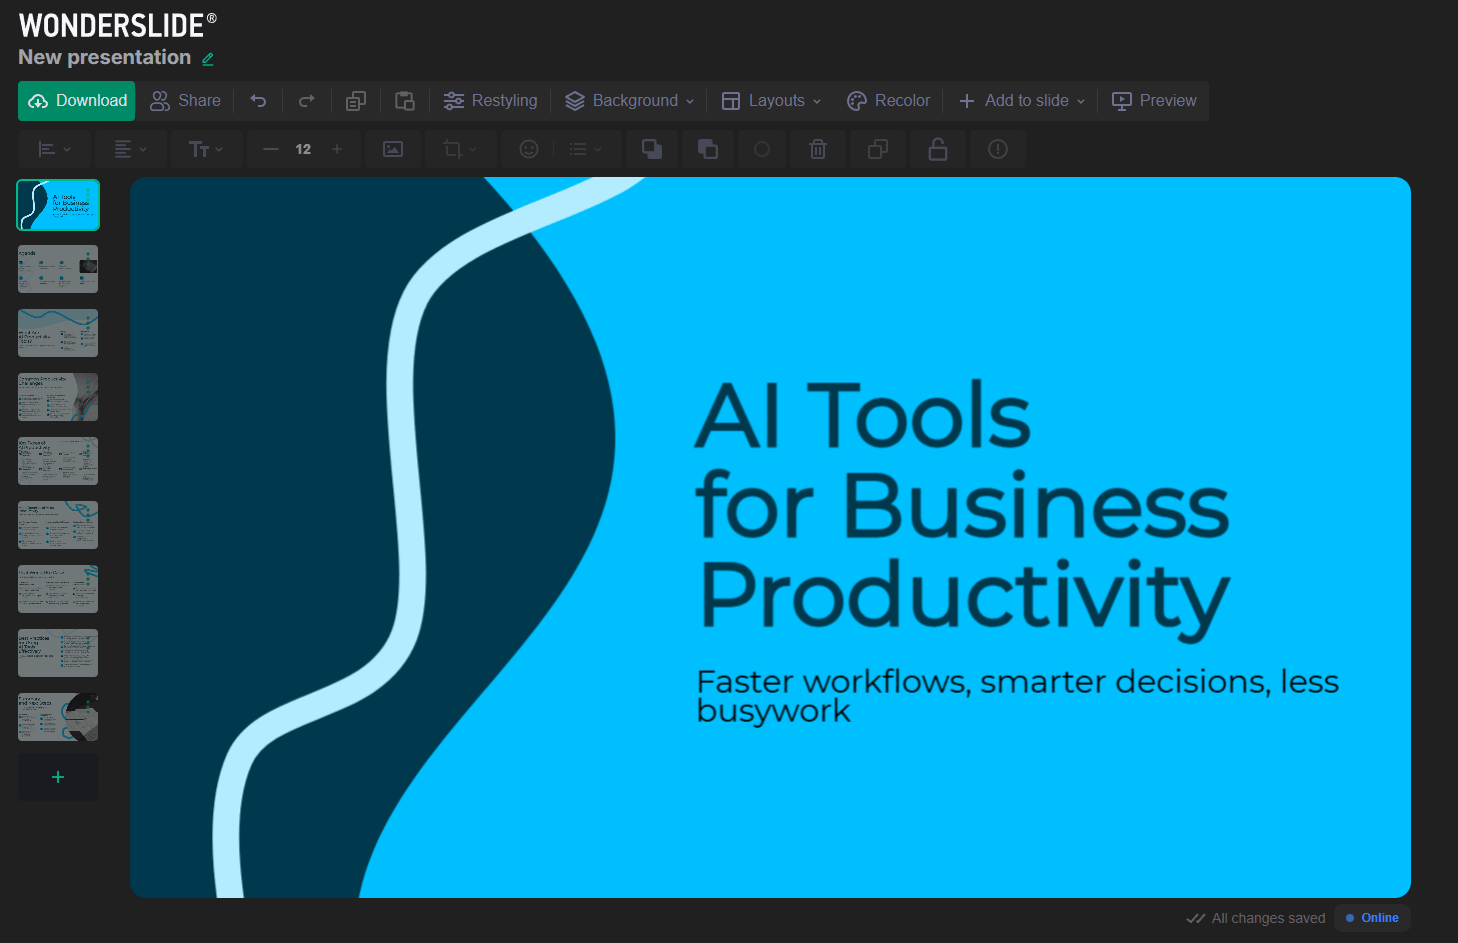Click the undo arrow icon
Image resolution: width=1458 pixels, height=943 pixels.
pyautogui.click(x=258, y=101)
